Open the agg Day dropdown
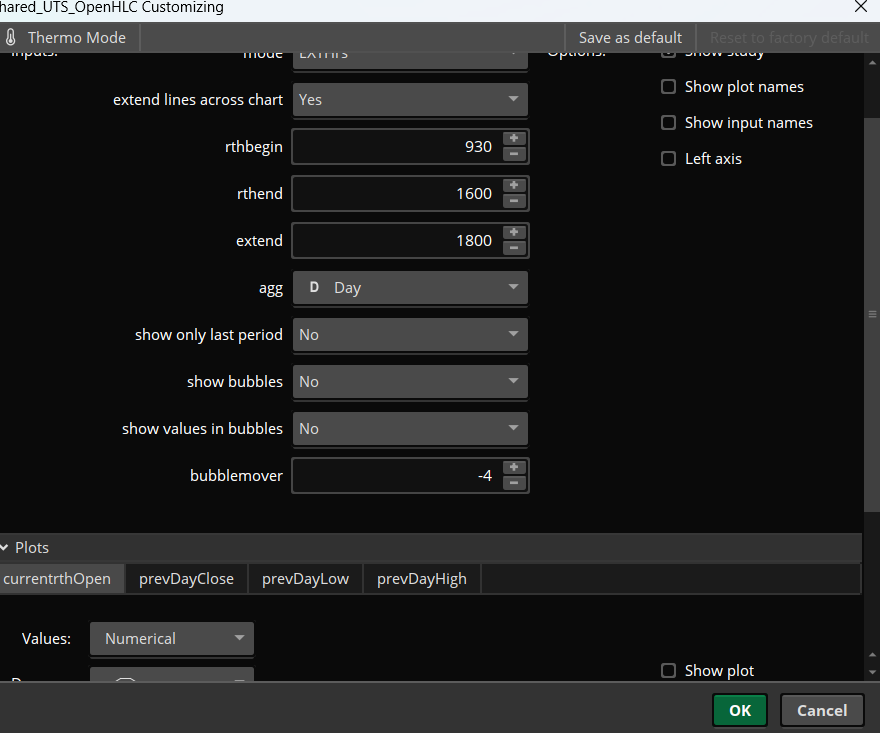This screenshot has height=733, width=880. (x=409, y=288)
